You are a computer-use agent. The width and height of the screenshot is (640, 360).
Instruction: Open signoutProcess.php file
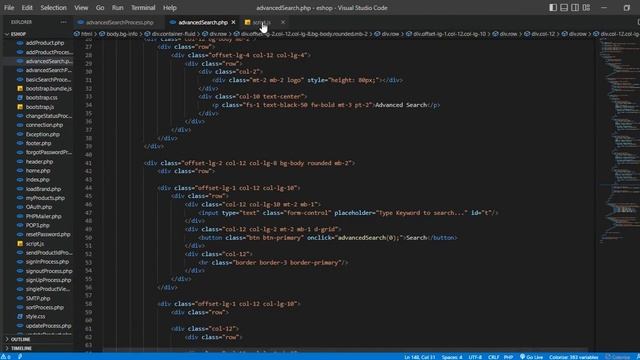point(49,271)
